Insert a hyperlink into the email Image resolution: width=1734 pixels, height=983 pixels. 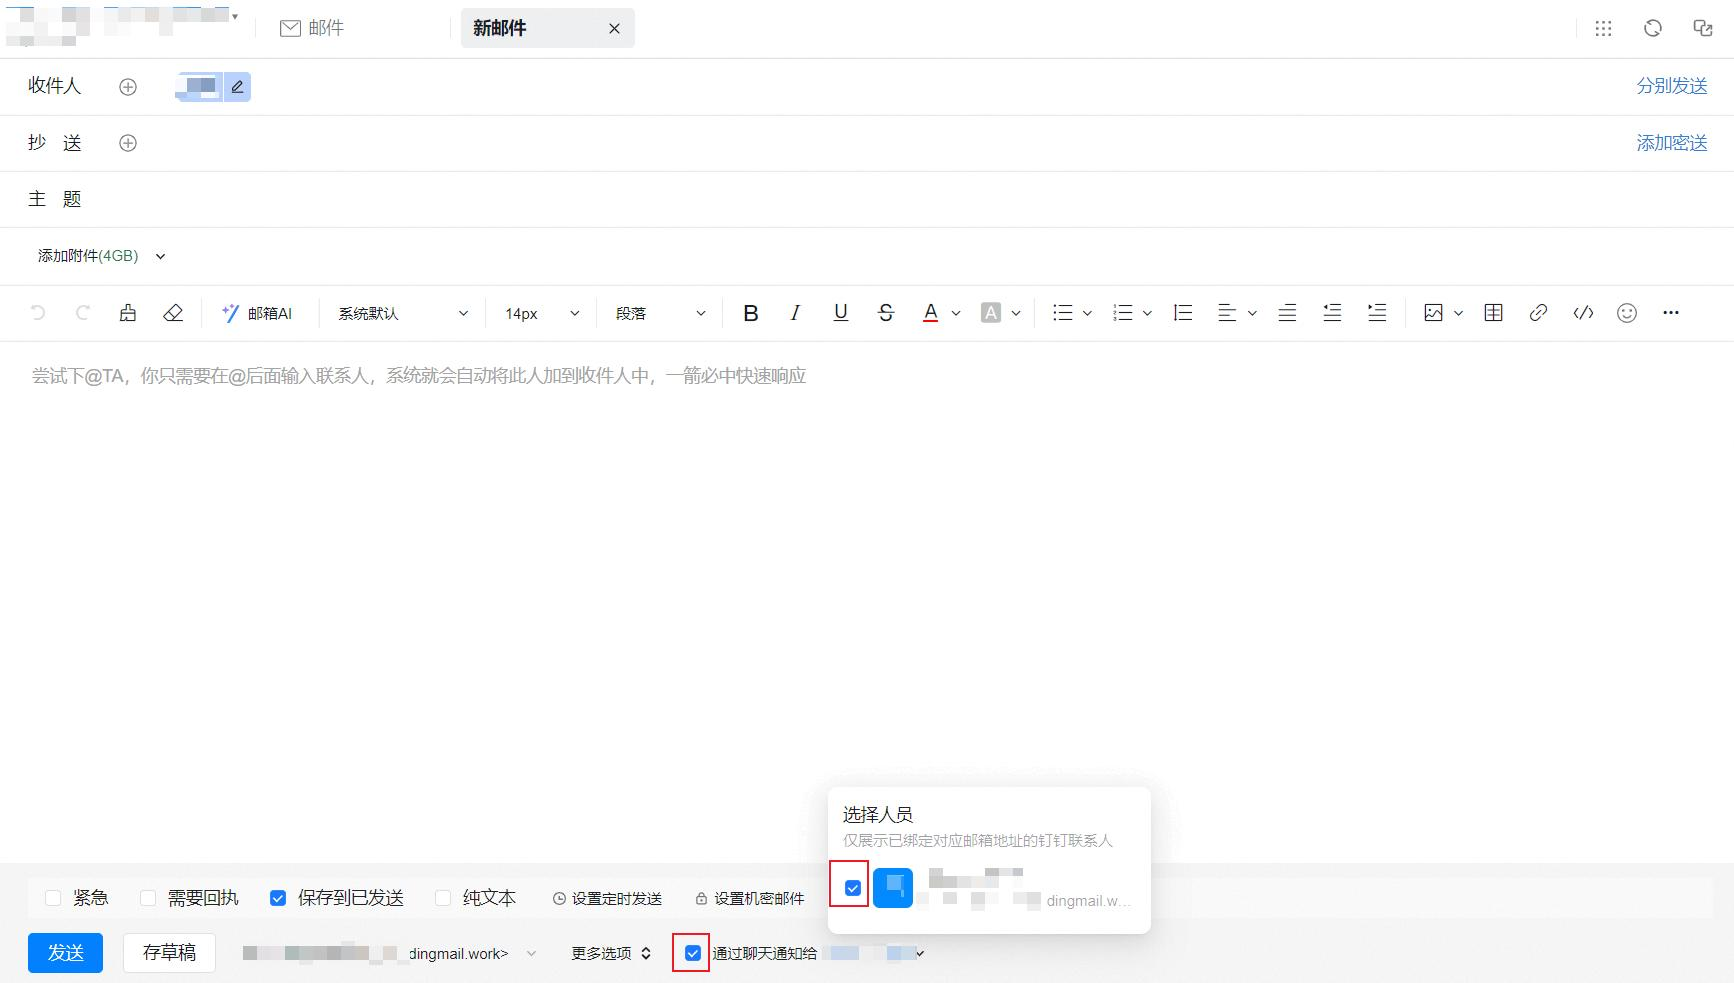tap(1538, 313)
